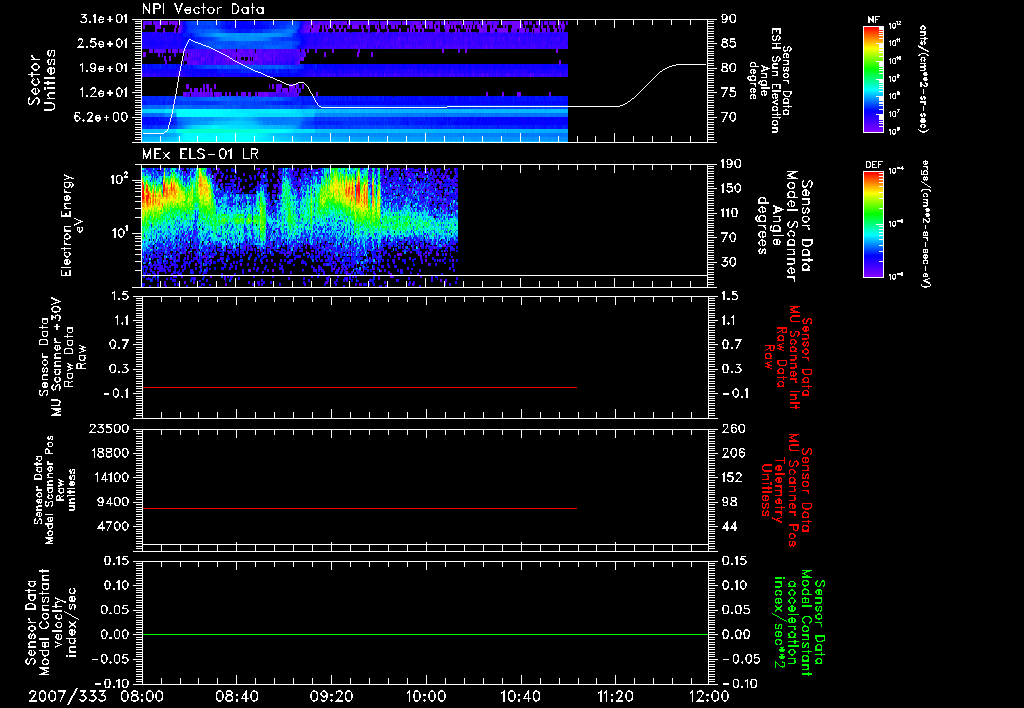Click the "30" Model Scanner Angle tick

click(729, 263)
